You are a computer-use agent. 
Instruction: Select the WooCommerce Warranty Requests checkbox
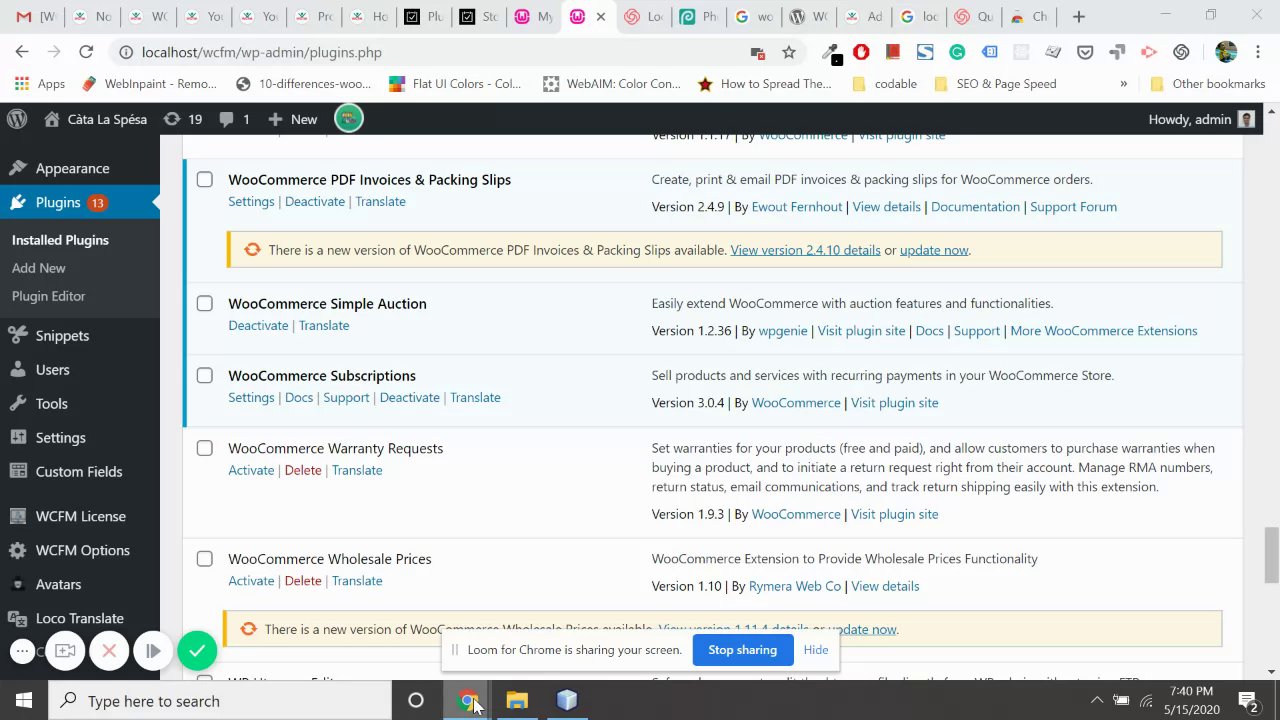pyautogui.click(x=204, y=448)
